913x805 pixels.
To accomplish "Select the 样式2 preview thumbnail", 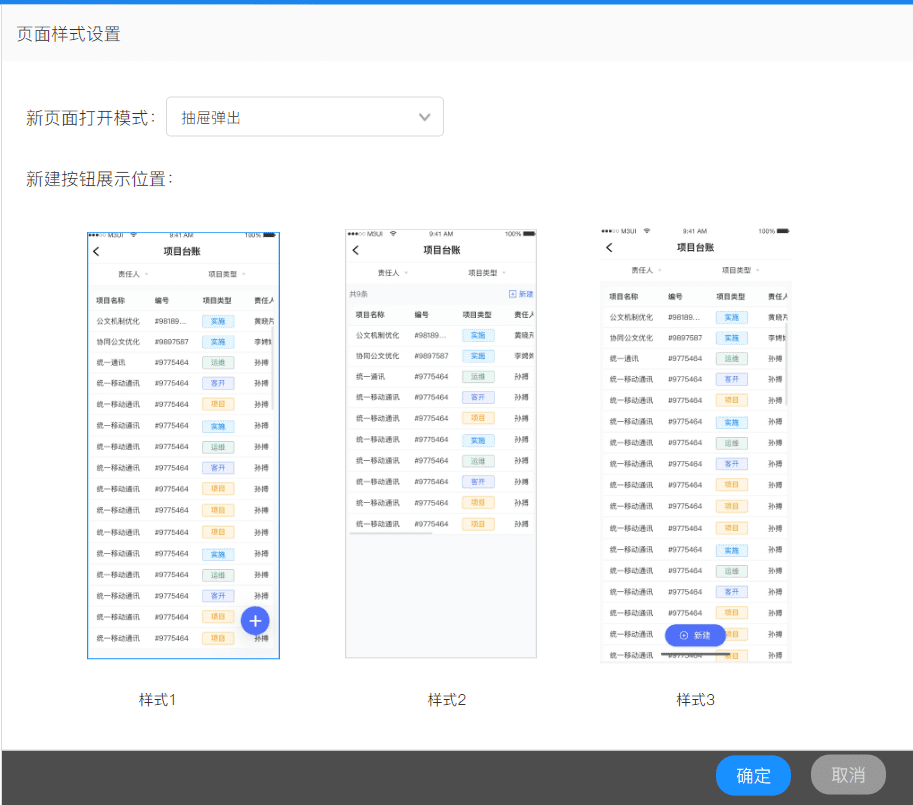I will [441, 444].
